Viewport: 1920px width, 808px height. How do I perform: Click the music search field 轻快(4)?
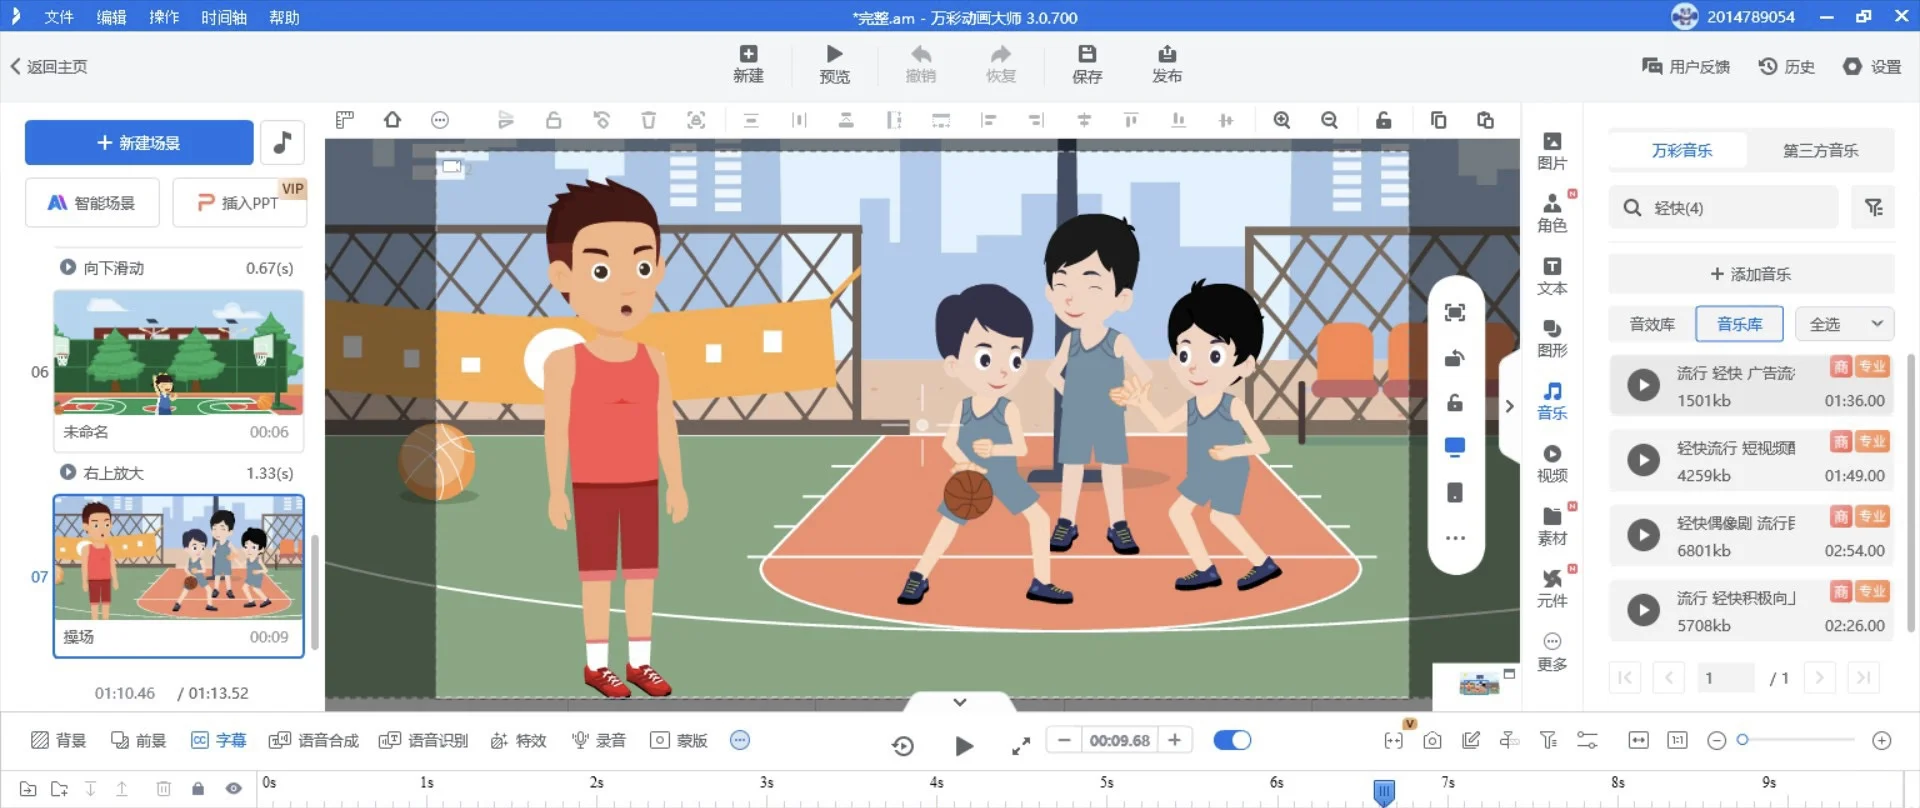(x=1724, y=207)
